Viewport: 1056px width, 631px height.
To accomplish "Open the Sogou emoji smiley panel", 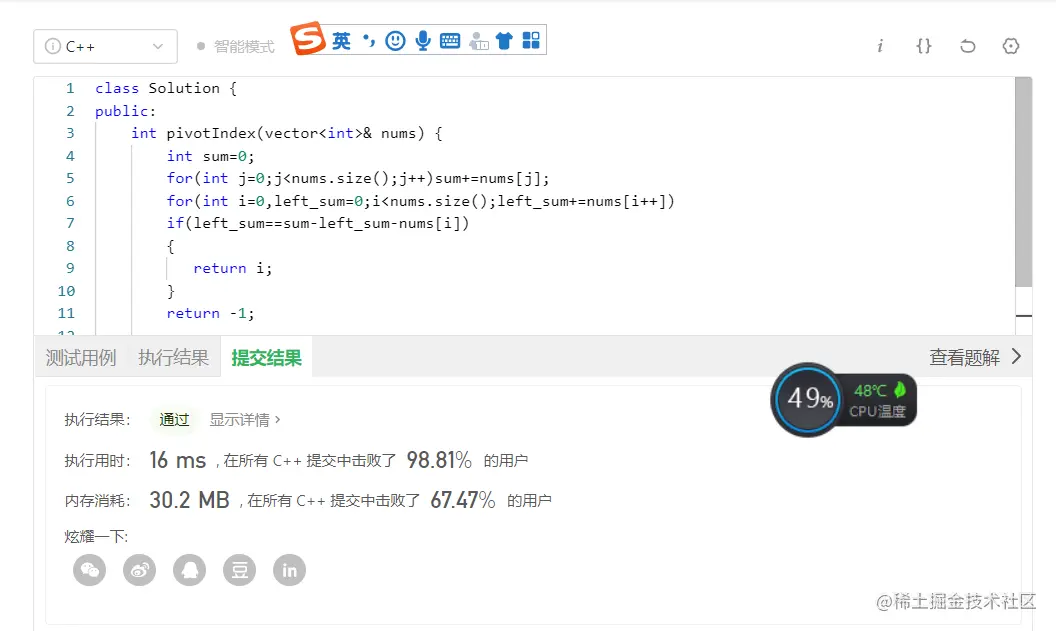I will point(395,41).
